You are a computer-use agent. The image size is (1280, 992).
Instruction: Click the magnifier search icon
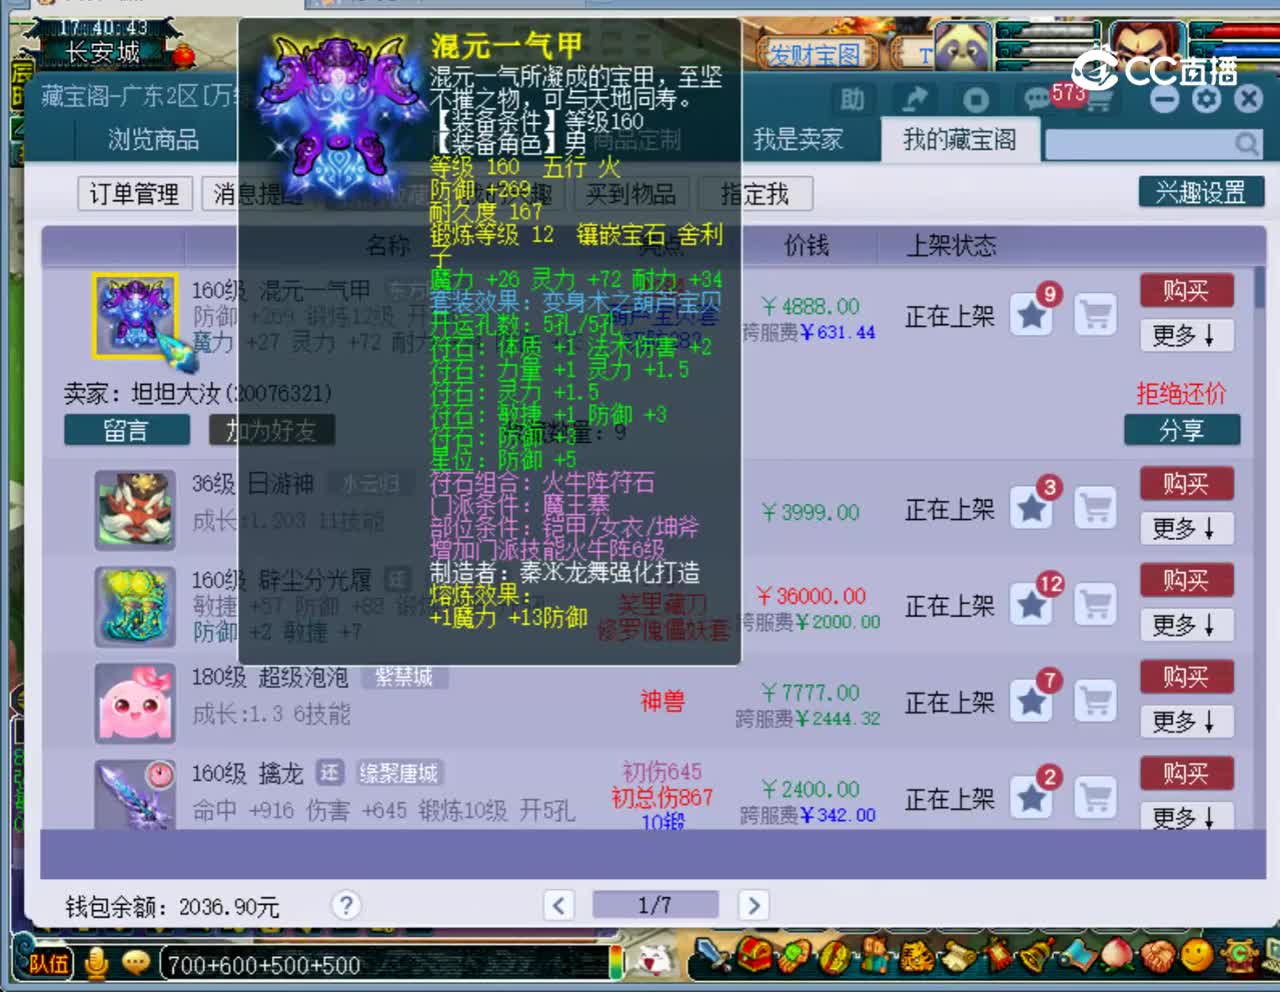[x=1246, y=144]
